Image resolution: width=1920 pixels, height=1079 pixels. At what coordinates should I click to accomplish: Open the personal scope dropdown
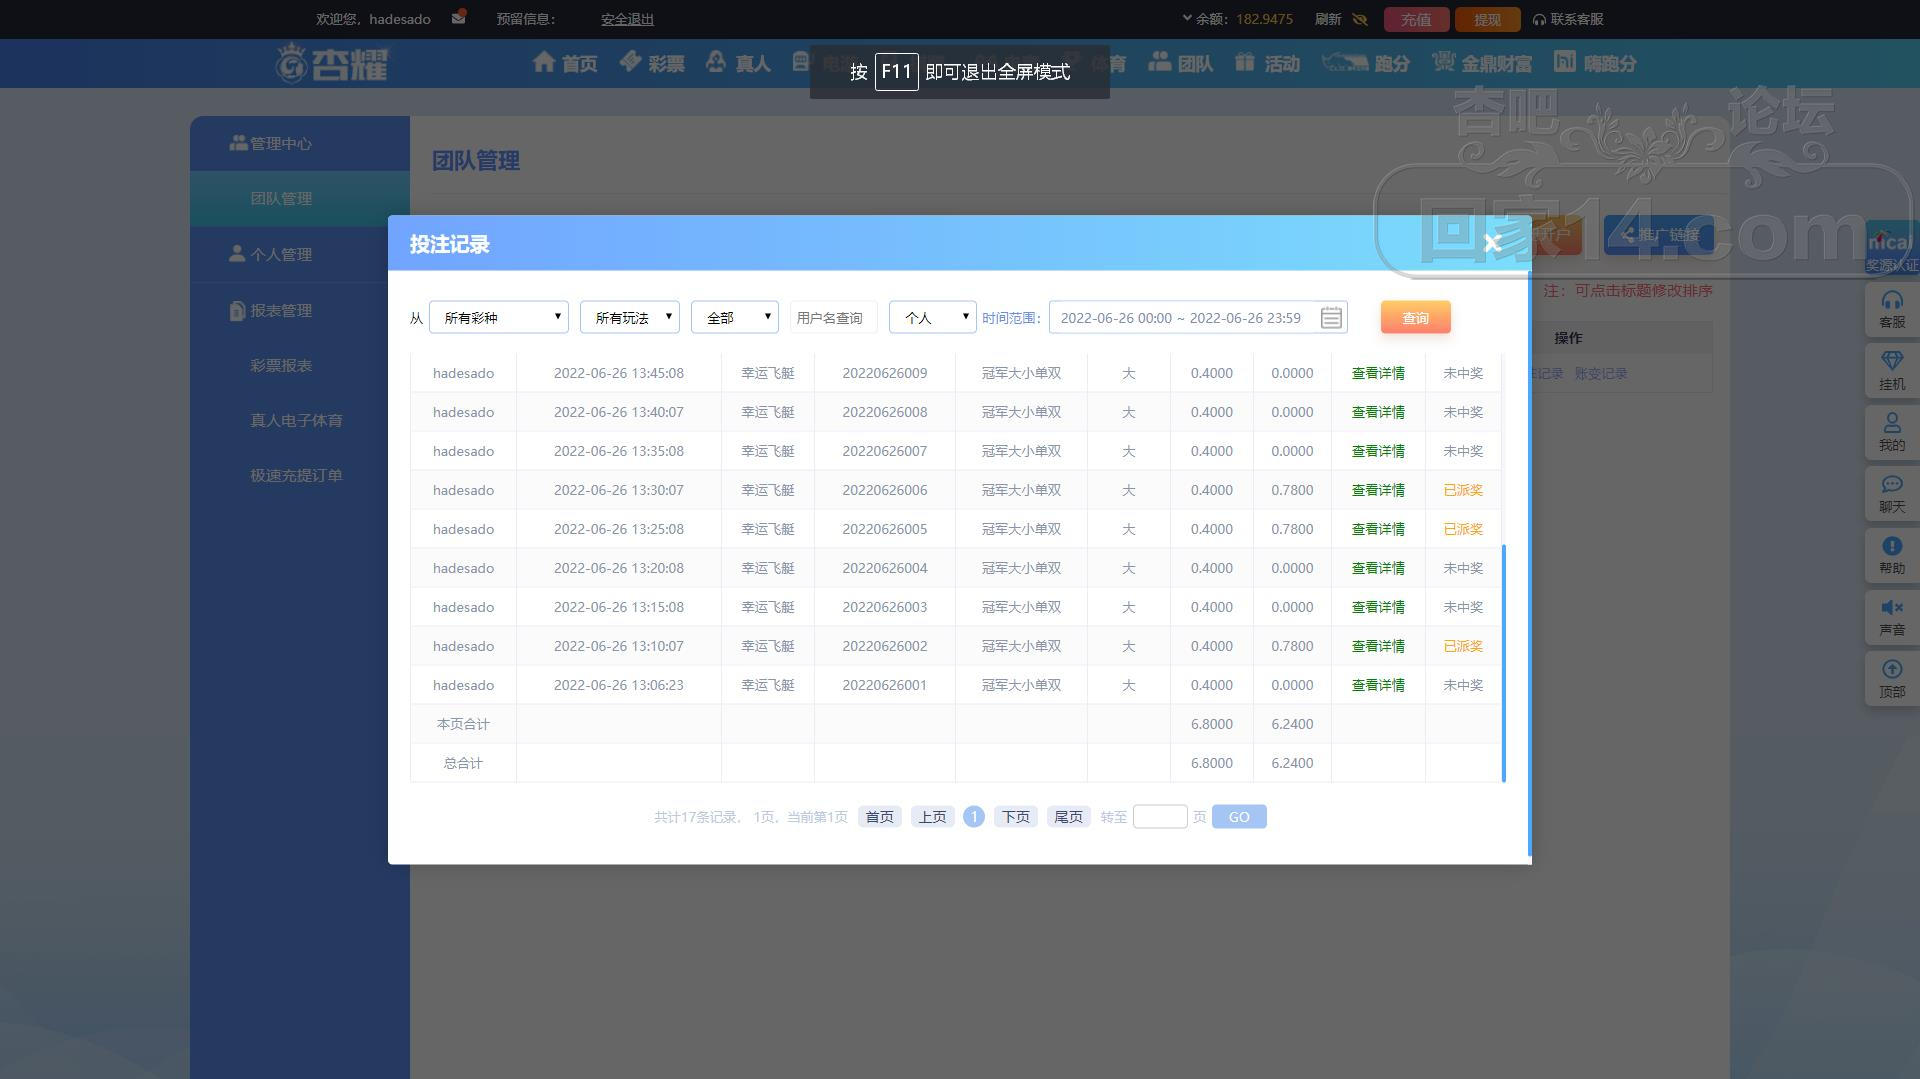[932, 318]
